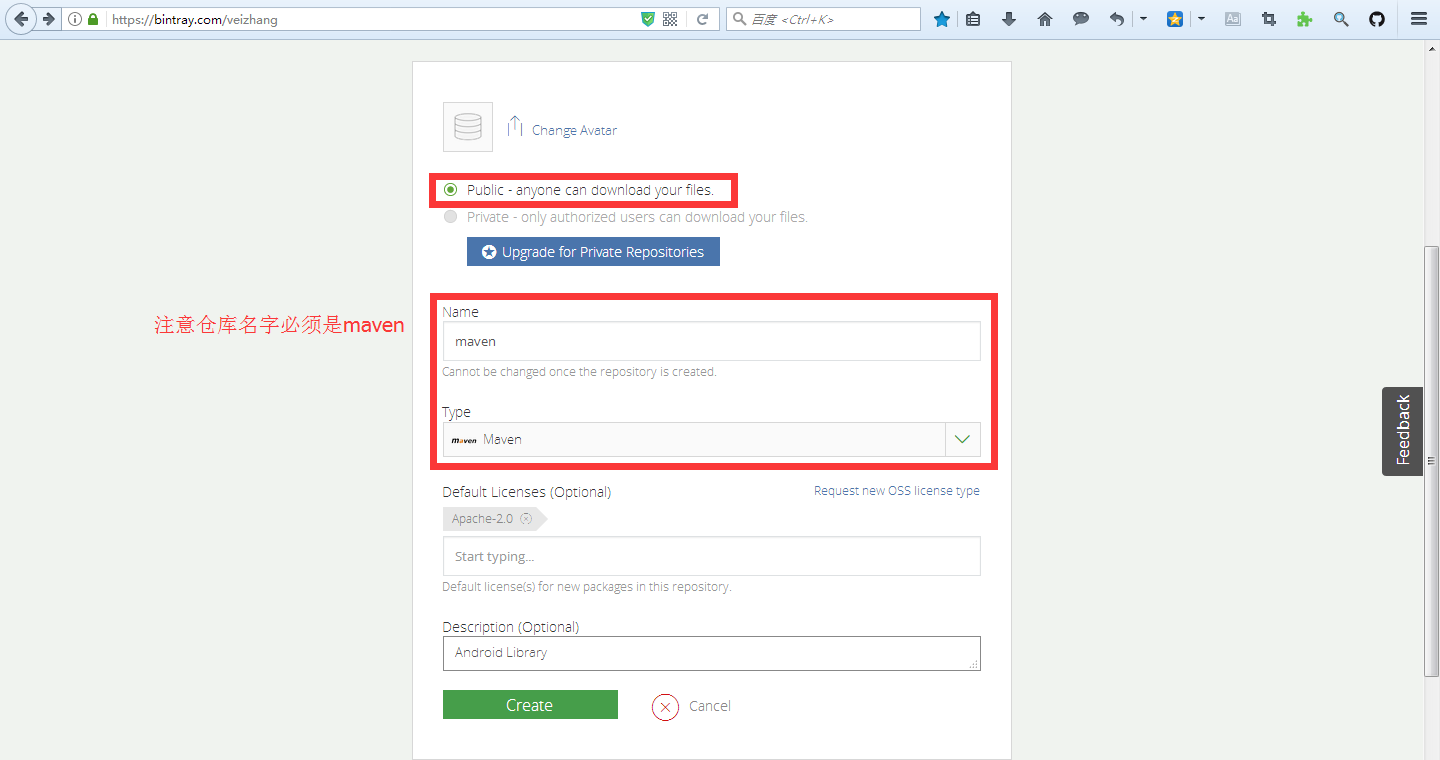Click the Change Avatar link
The image size is (1440, 760).
pos(574,130)
